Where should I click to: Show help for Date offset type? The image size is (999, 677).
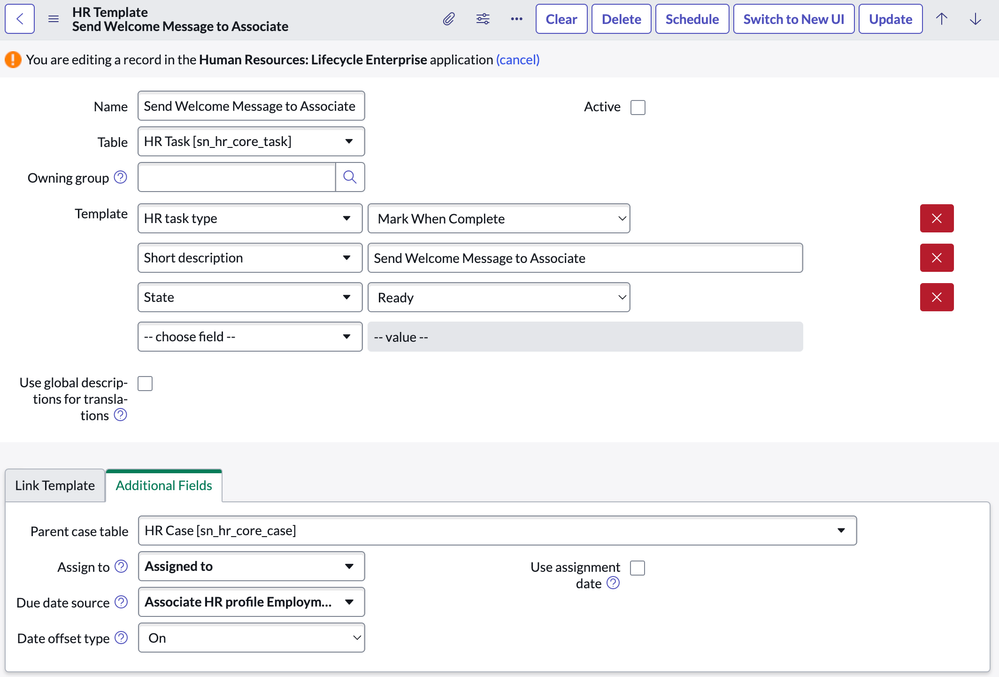point(121,638)
